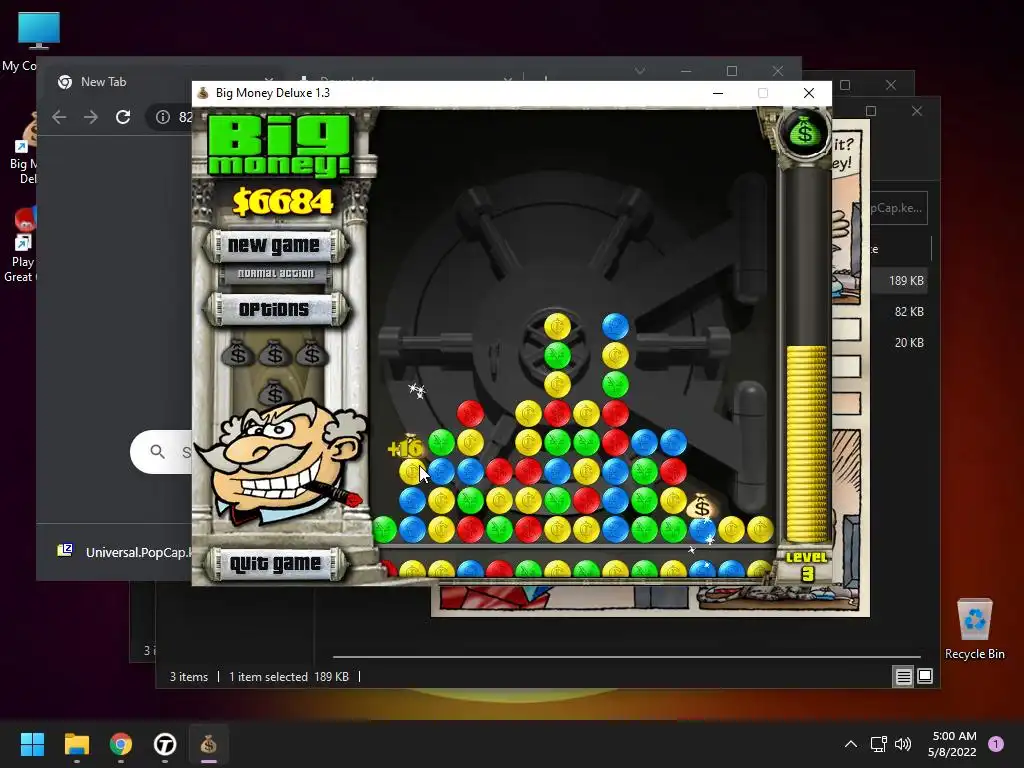The width and height of the screenshot is (1024, 768).
Task: Open File Explorer from the taskbar
Action: (76, 744)
